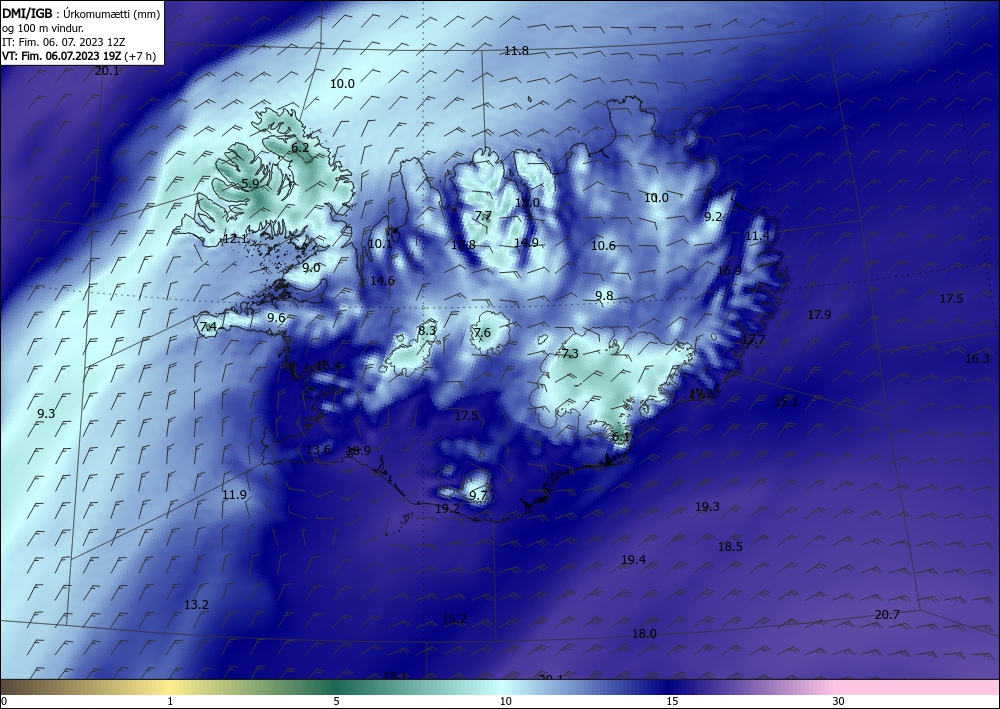1000x709 pixels.
Task: Select the 'IT: Fim. 06. 07. 2023 12Z' line
Action: [x=64, y=41]
